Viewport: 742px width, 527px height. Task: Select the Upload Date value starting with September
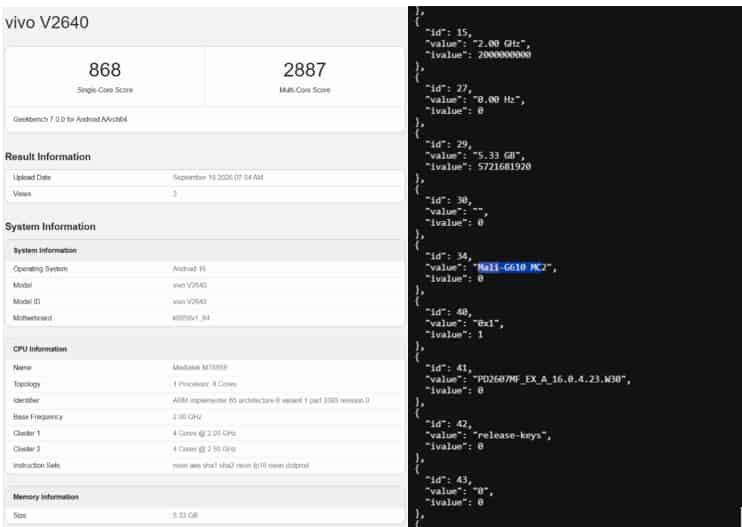[218, 177]
